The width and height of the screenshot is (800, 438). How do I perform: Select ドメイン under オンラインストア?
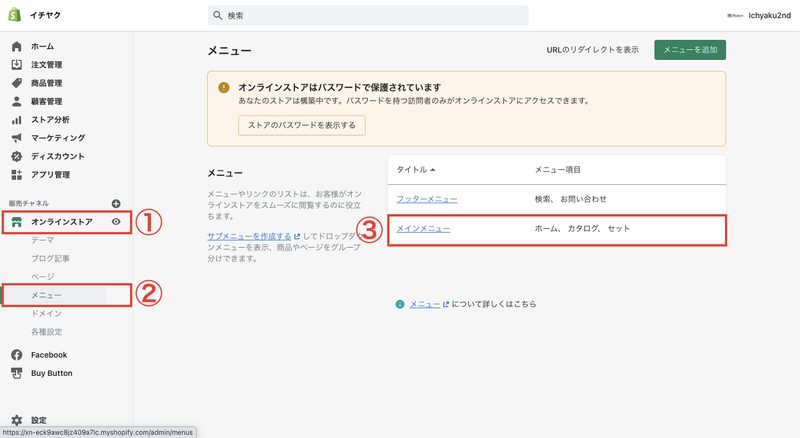point(46,313)
